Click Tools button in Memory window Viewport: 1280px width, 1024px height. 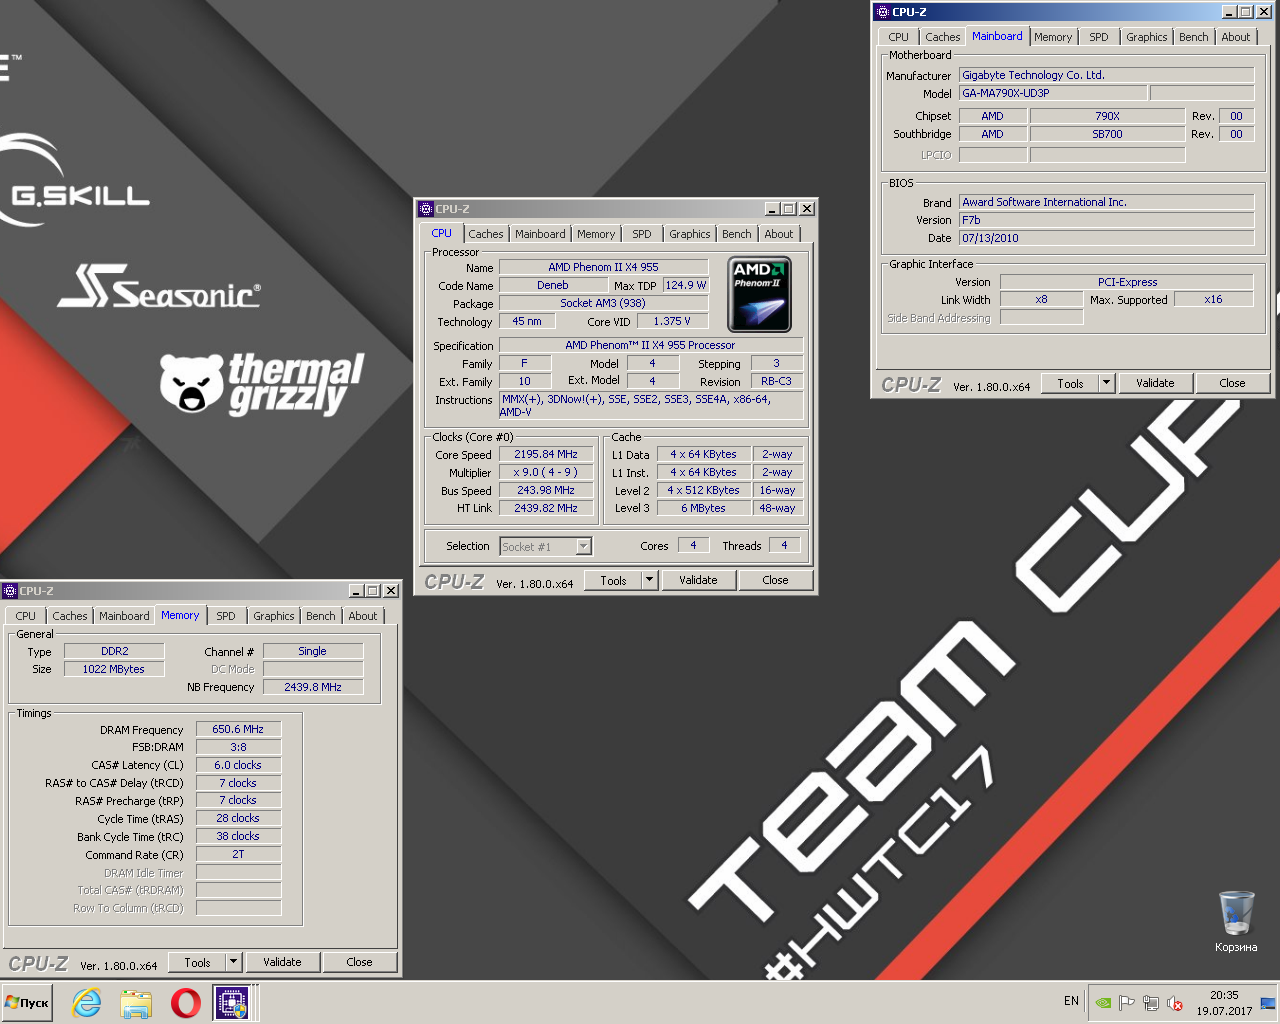pos(198,962)
